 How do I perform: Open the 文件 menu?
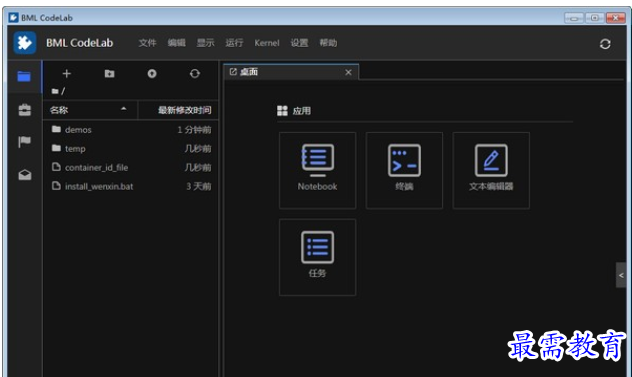[x=148, y=43]
